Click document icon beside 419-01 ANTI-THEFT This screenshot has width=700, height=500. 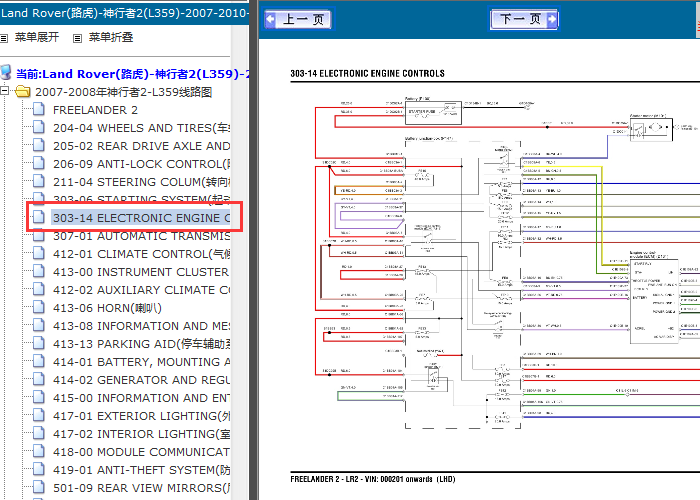click(39, 469)
